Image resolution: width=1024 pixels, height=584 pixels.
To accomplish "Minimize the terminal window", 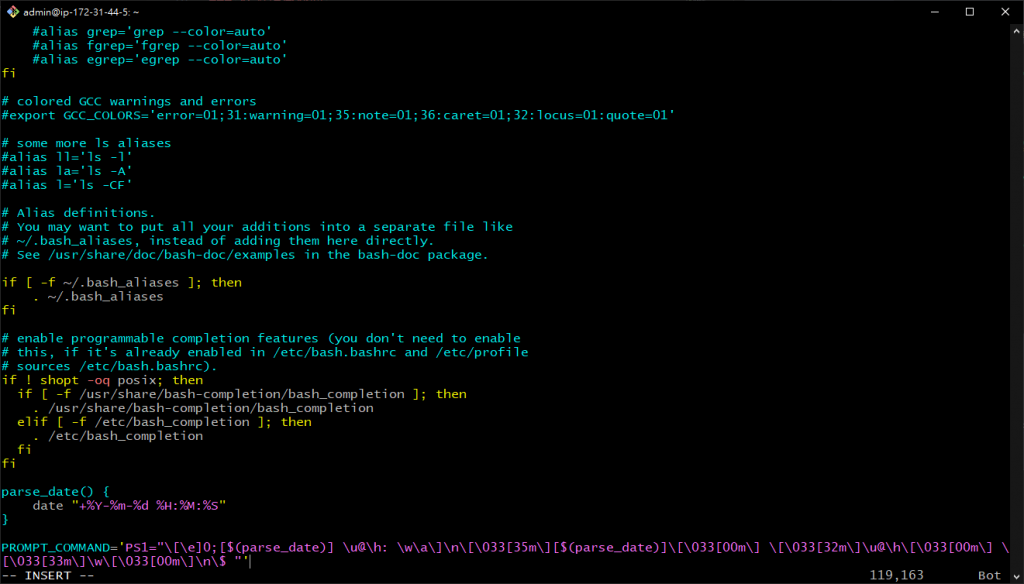I will coord(935,12).
